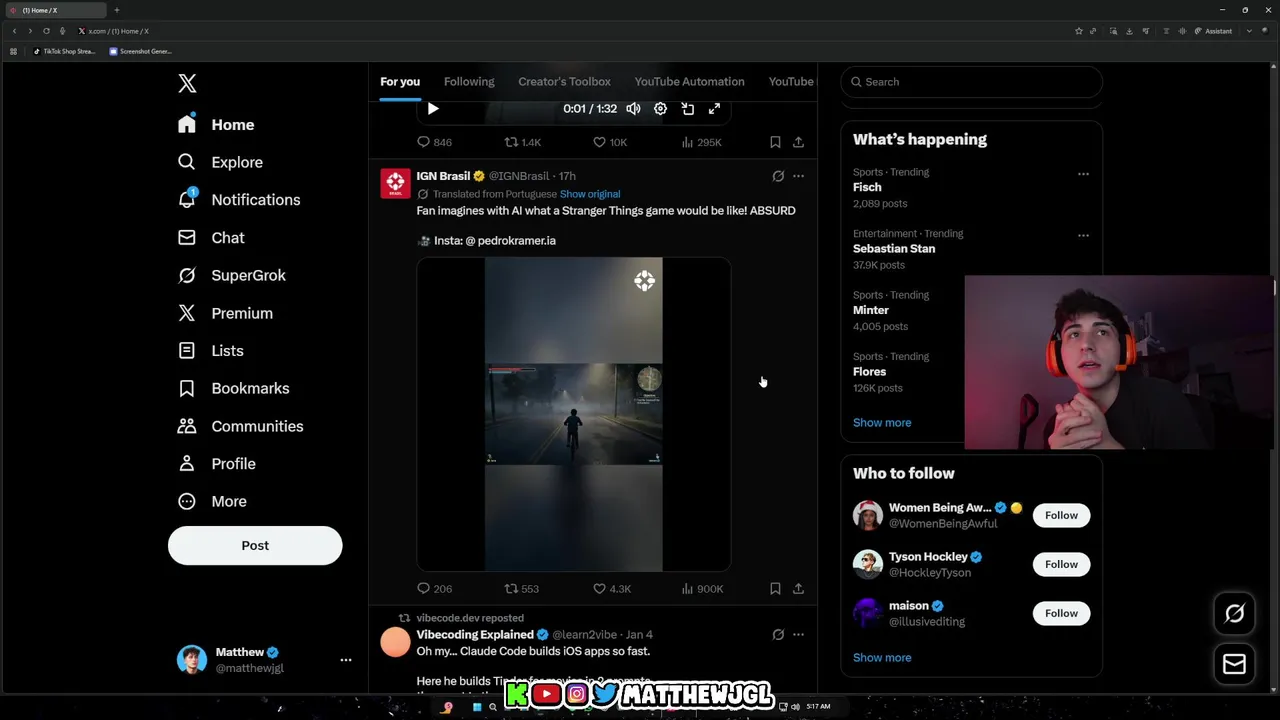Open Profile from sidebar

click(x=216, y=464)
